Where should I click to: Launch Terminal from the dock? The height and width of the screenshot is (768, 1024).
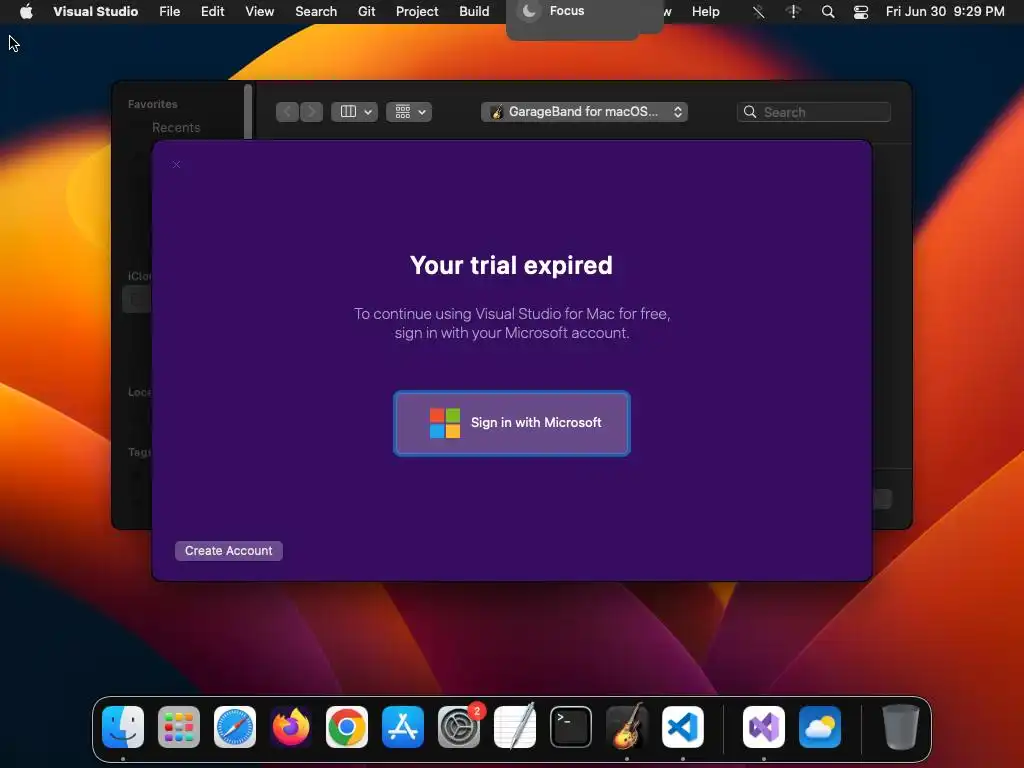coord(571,727)
